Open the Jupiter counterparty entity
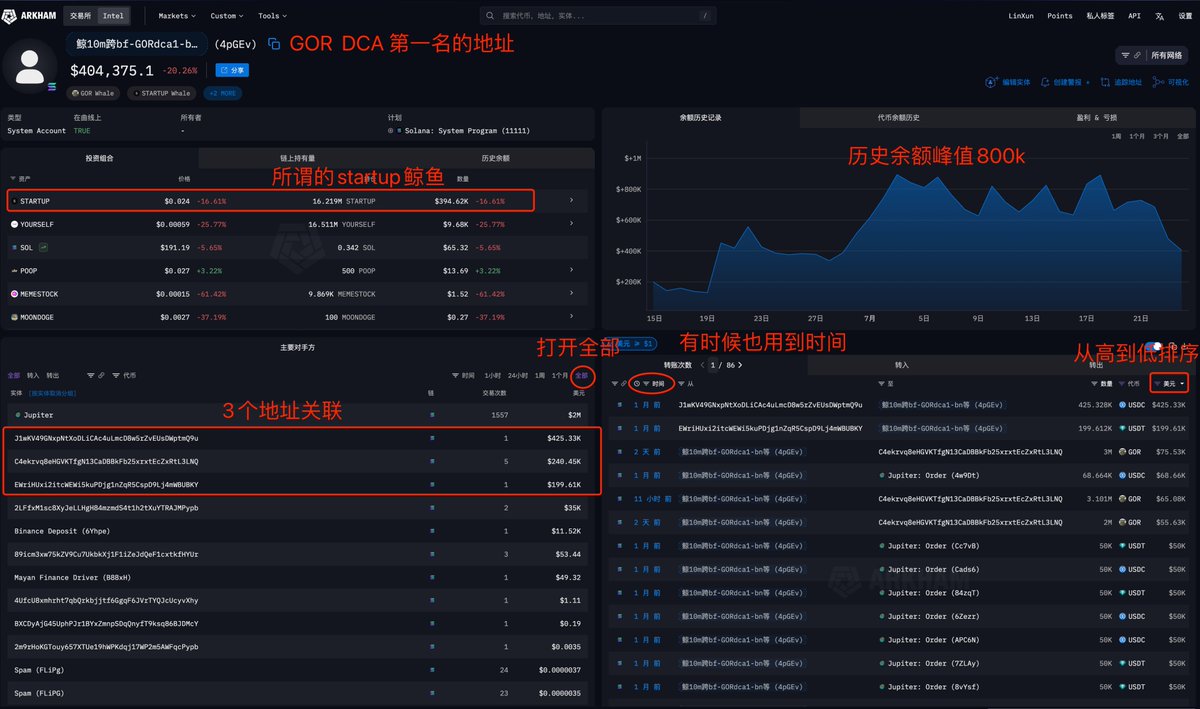This screenshot has width=1200, height=709. pos(38,414)
